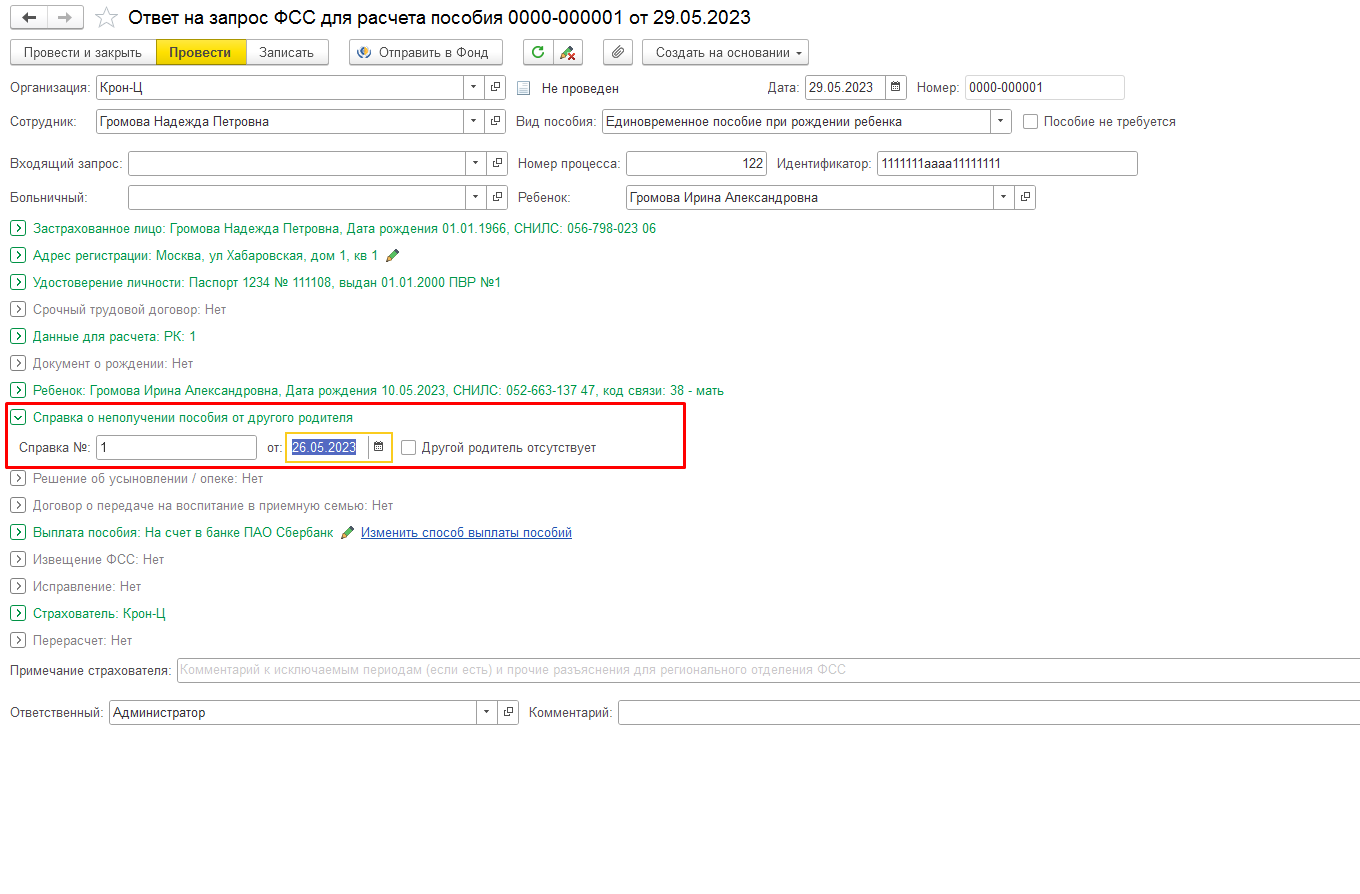Enable 'Пособие не требуется' checkbox

click(1031, 122)
